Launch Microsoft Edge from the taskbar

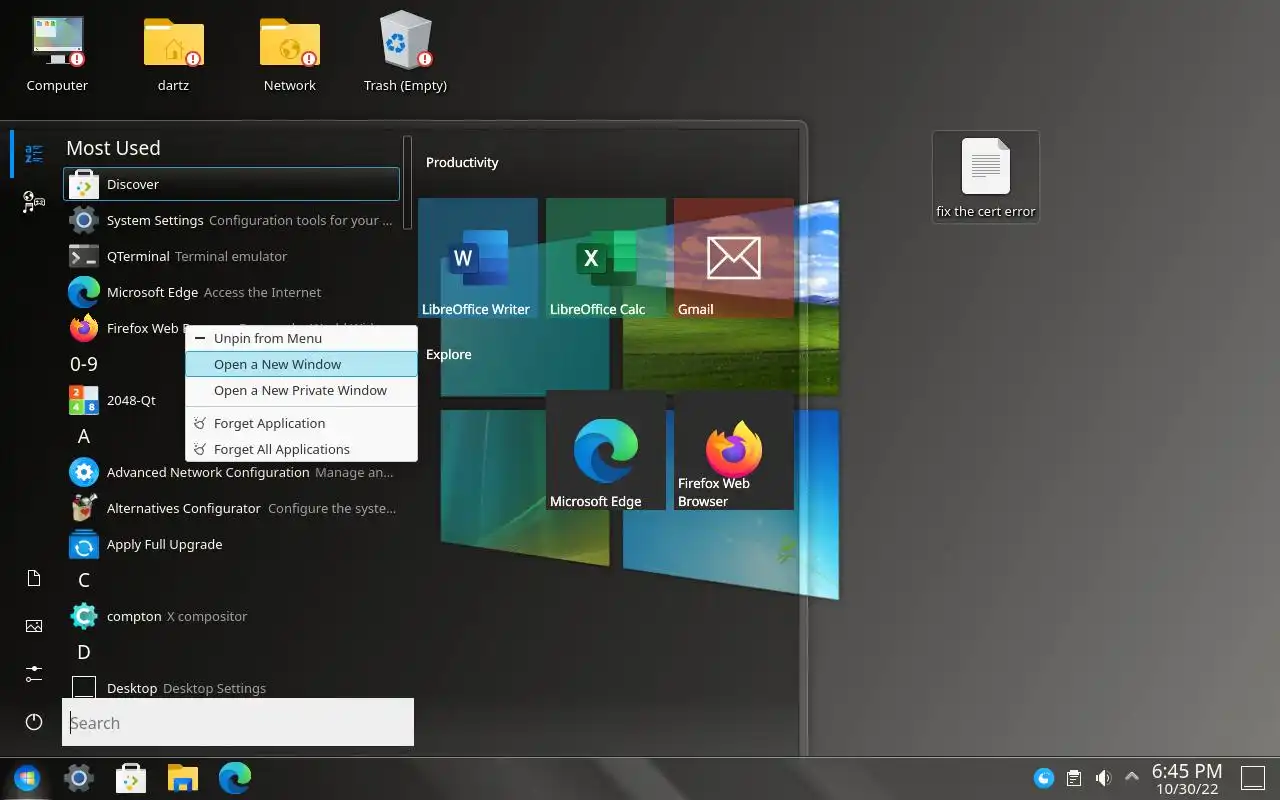[235, 778]
